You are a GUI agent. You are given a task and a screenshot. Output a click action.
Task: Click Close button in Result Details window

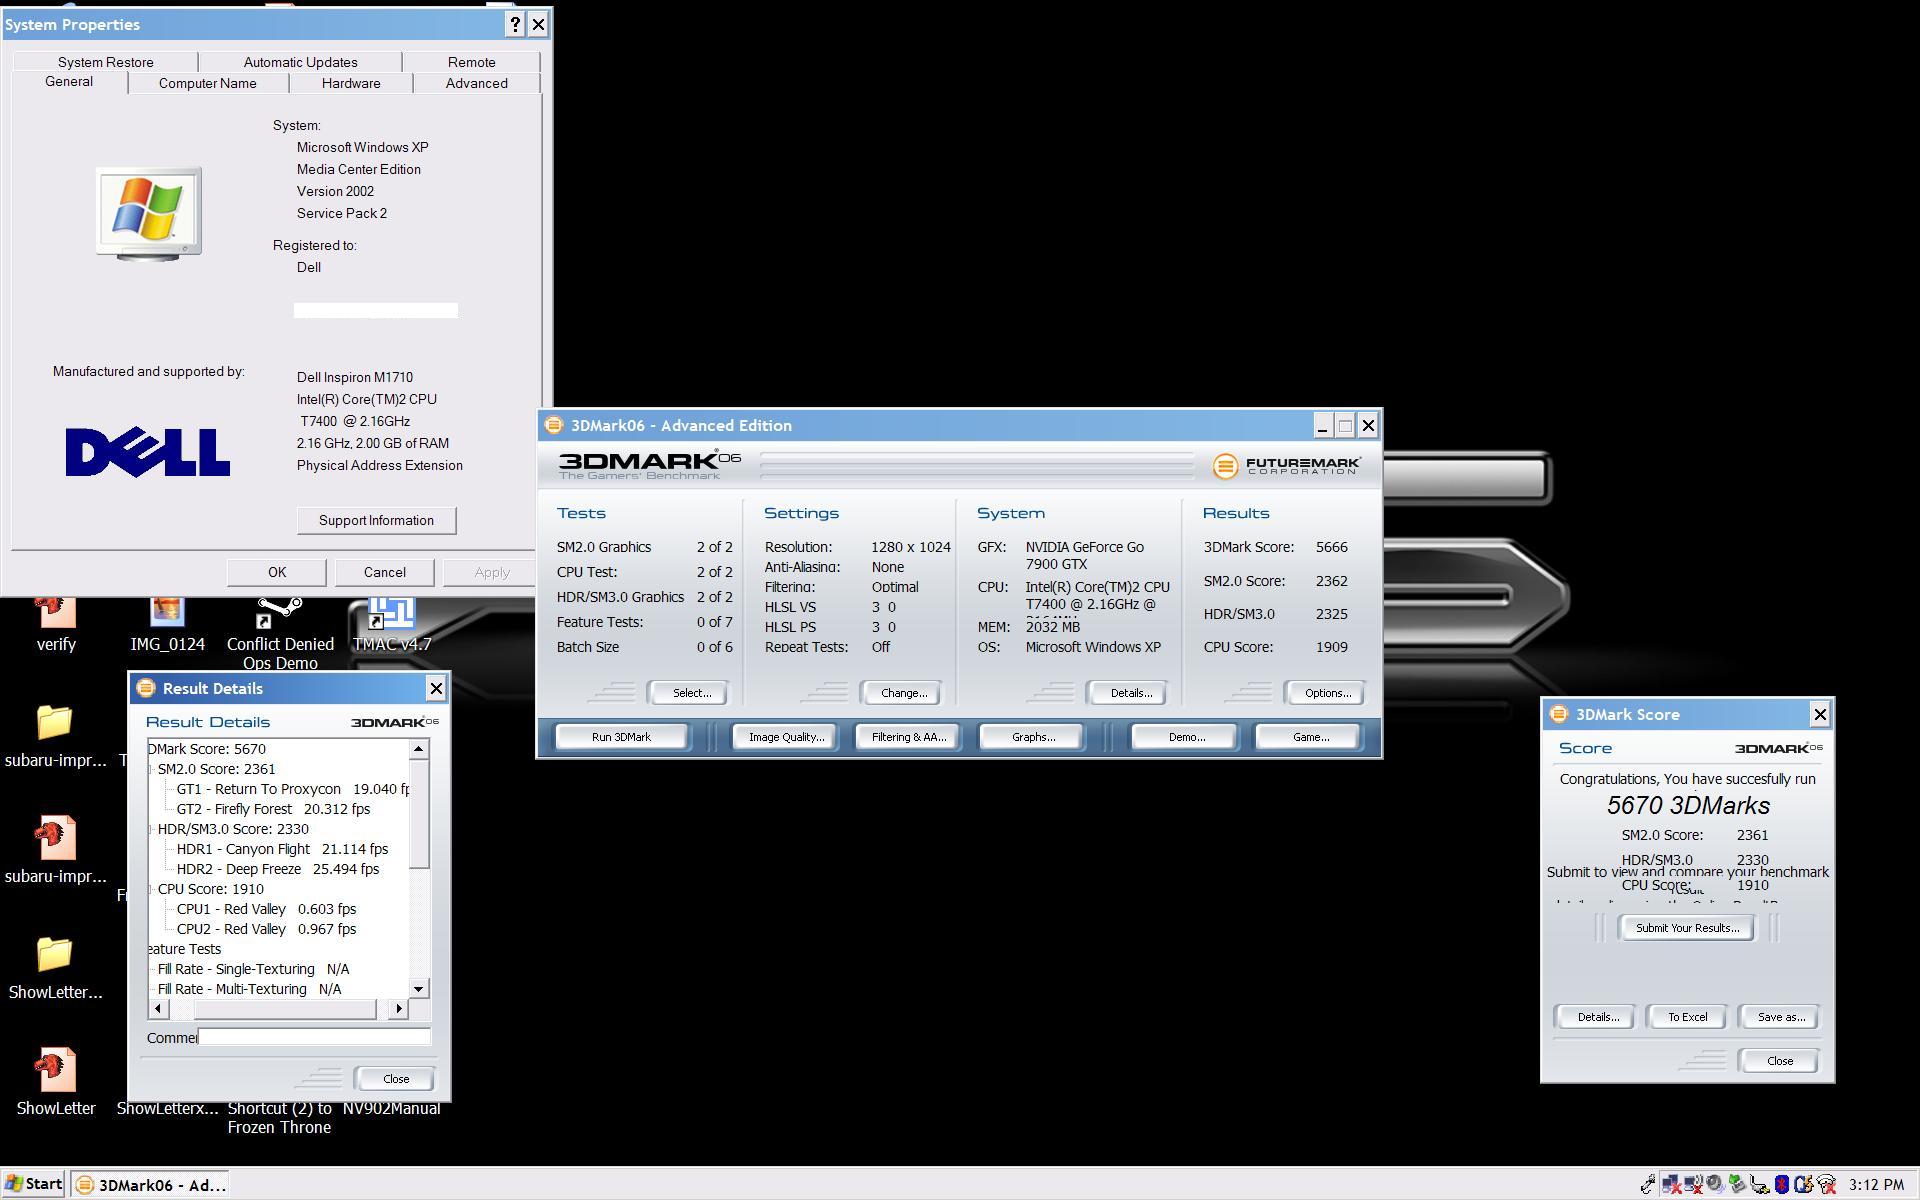coord(396,1079)
